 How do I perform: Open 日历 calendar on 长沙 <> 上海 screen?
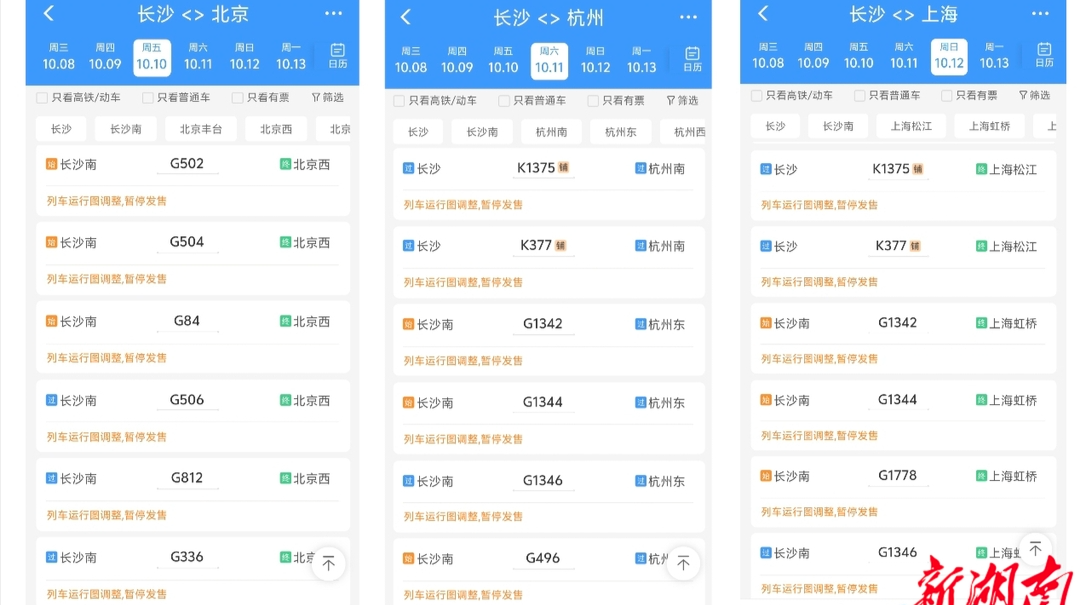1044,55
